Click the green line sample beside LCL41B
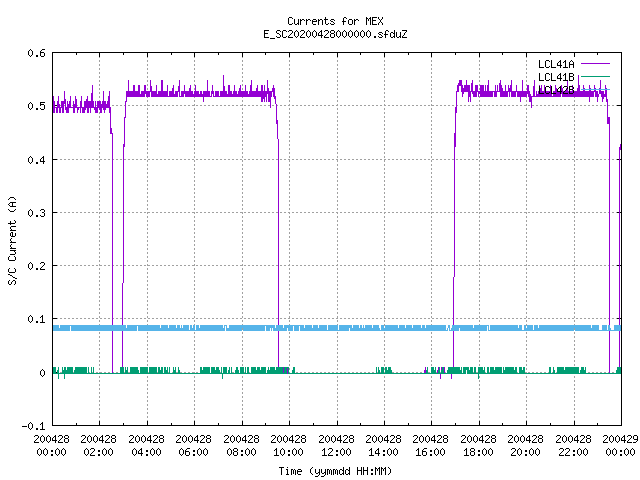 click(x=595, y=76)
